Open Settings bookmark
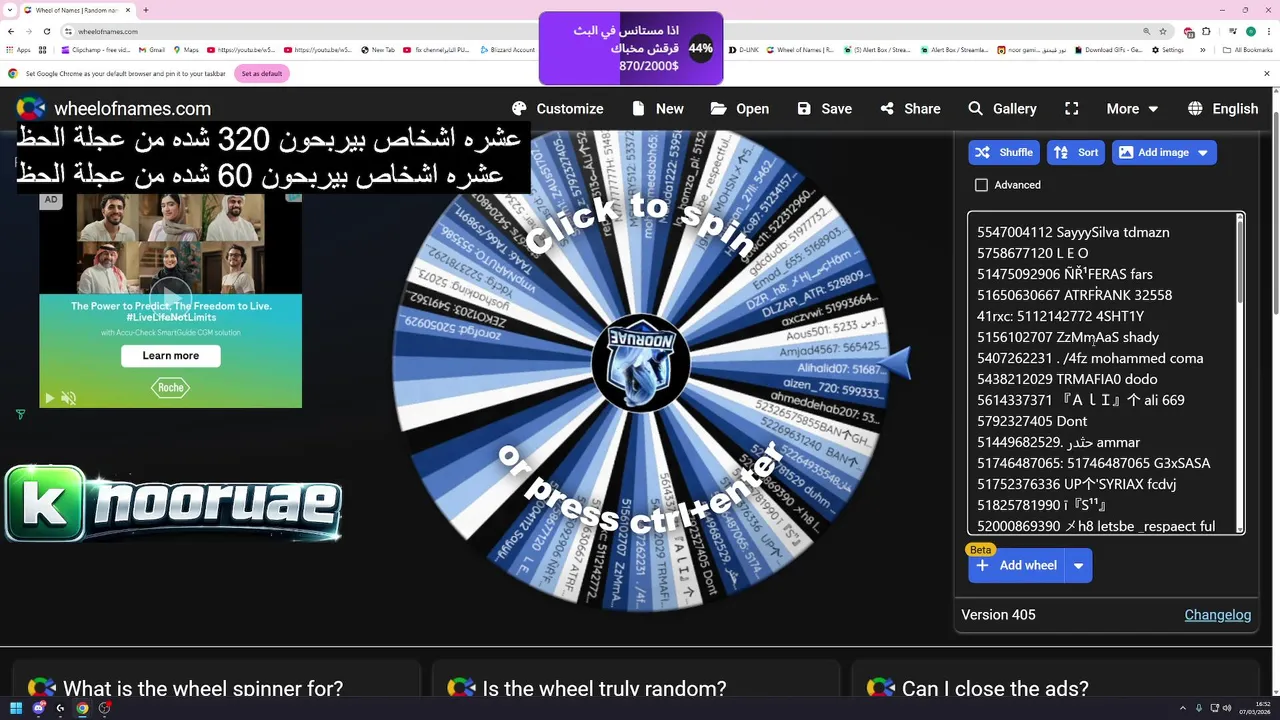Screen dimensions: 1280x720 point(1167,50)
